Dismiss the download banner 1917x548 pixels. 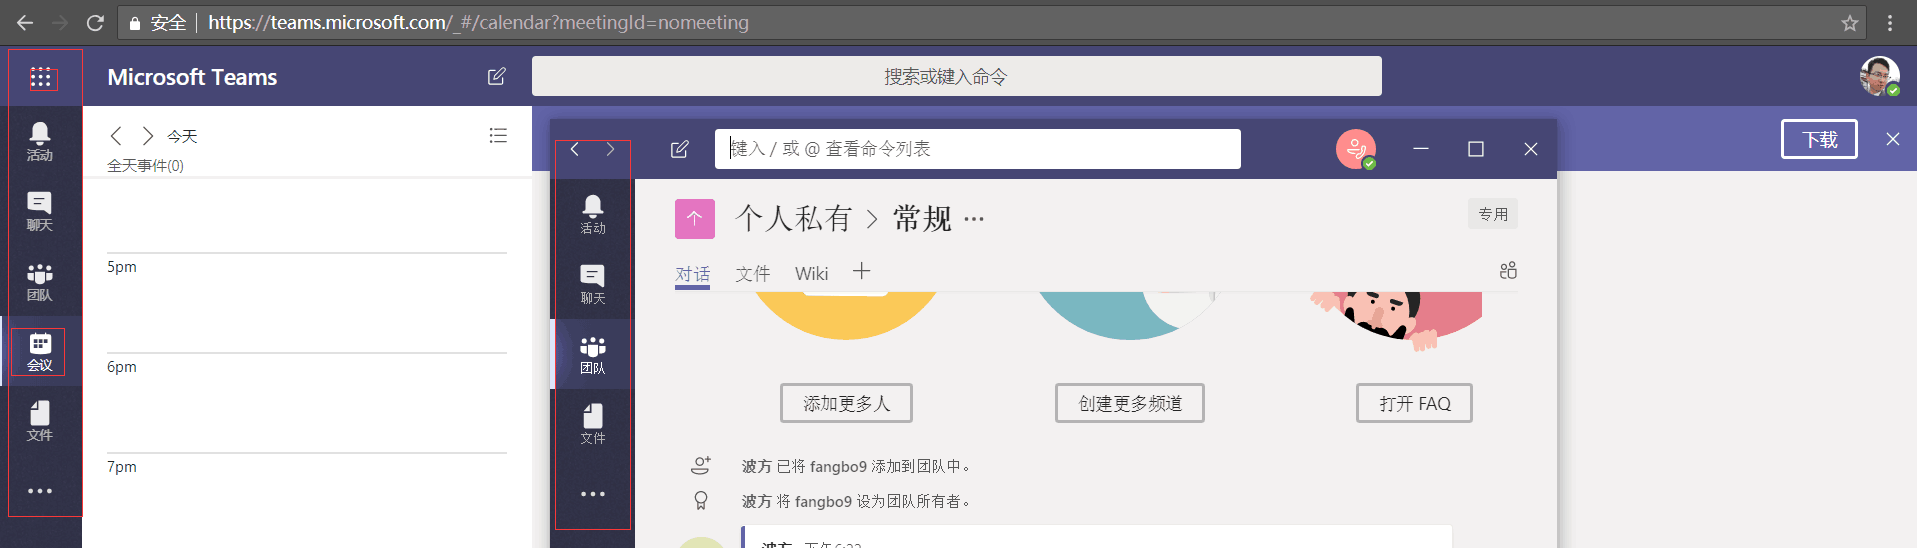(1892, 139)
